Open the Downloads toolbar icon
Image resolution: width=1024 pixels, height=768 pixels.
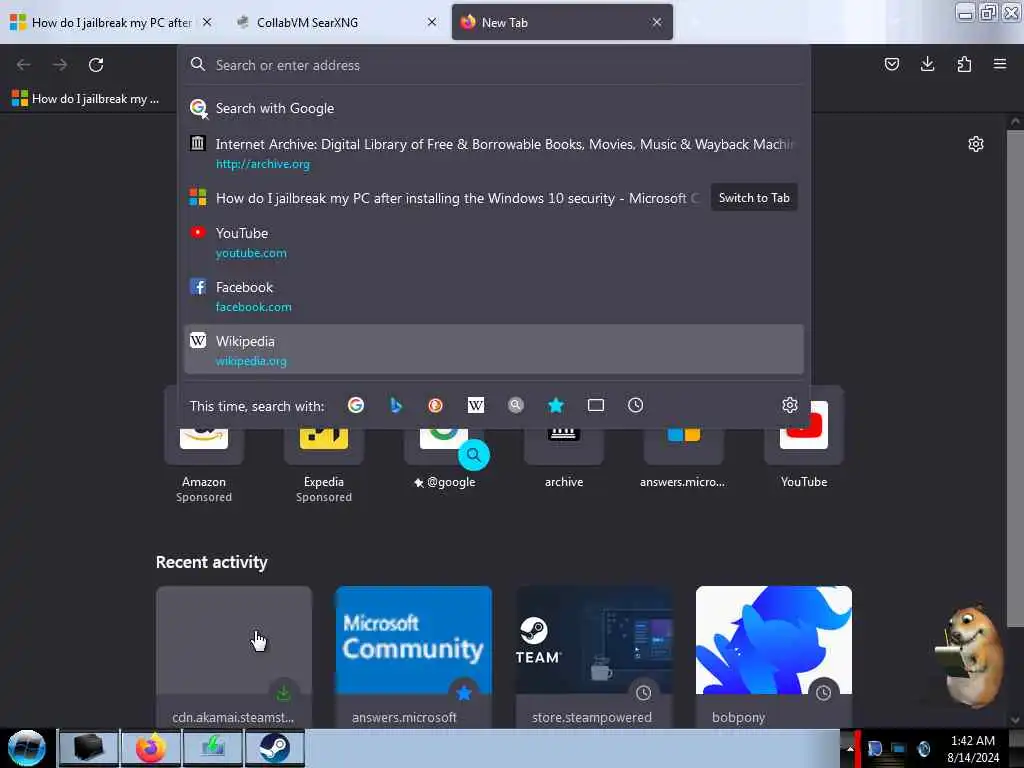[x=927, y=64]
